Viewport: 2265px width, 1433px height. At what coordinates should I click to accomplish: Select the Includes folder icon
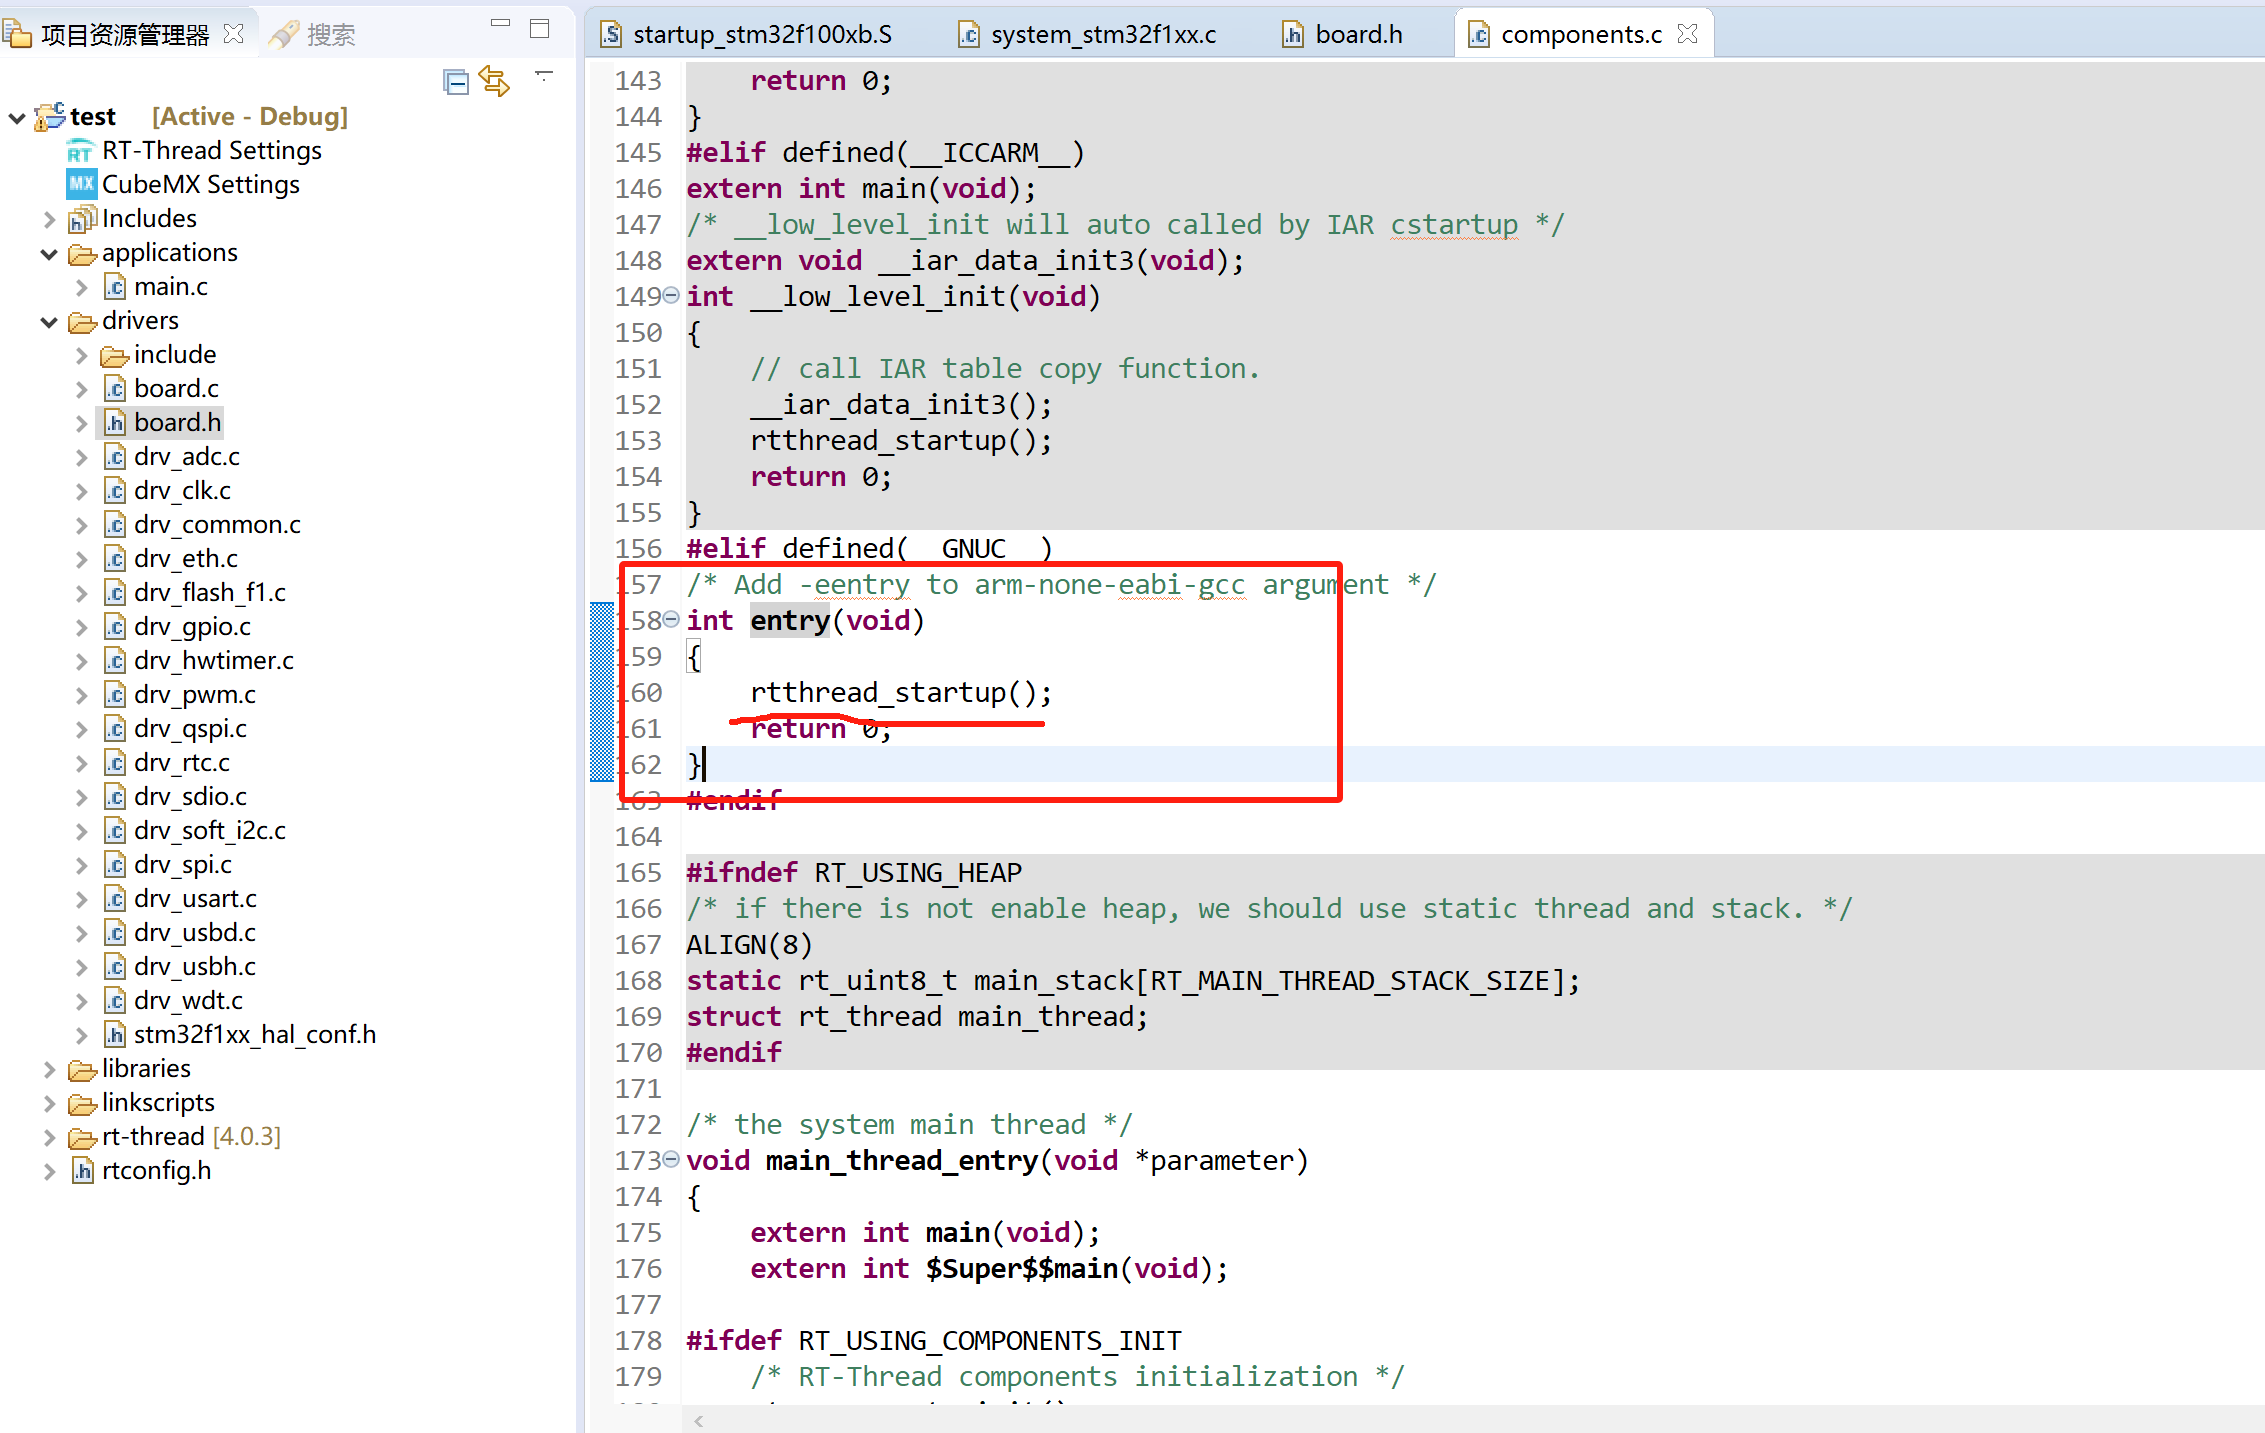[x=81, y=219]
